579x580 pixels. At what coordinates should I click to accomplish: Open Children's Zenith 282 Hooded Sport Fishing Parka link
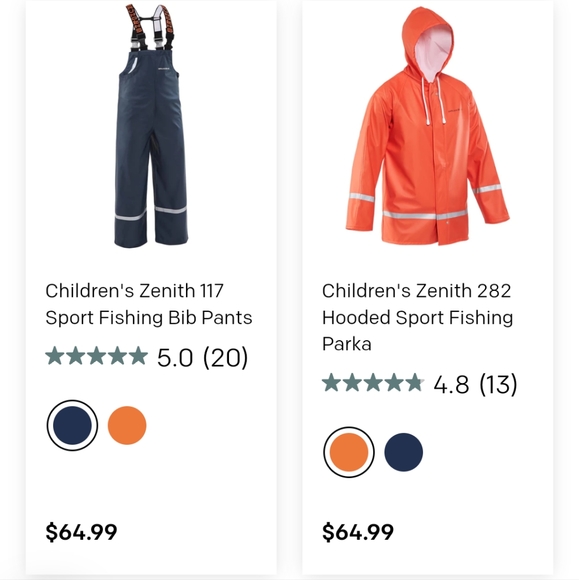pos(417,317)
